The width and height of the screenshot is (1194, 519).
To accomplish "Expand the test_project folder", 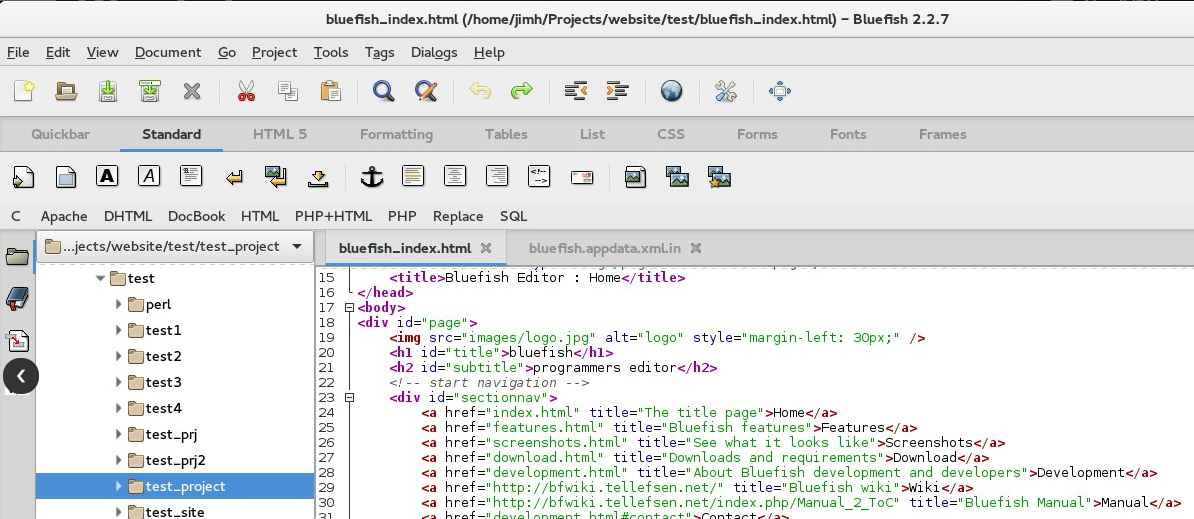I will 119,486.
